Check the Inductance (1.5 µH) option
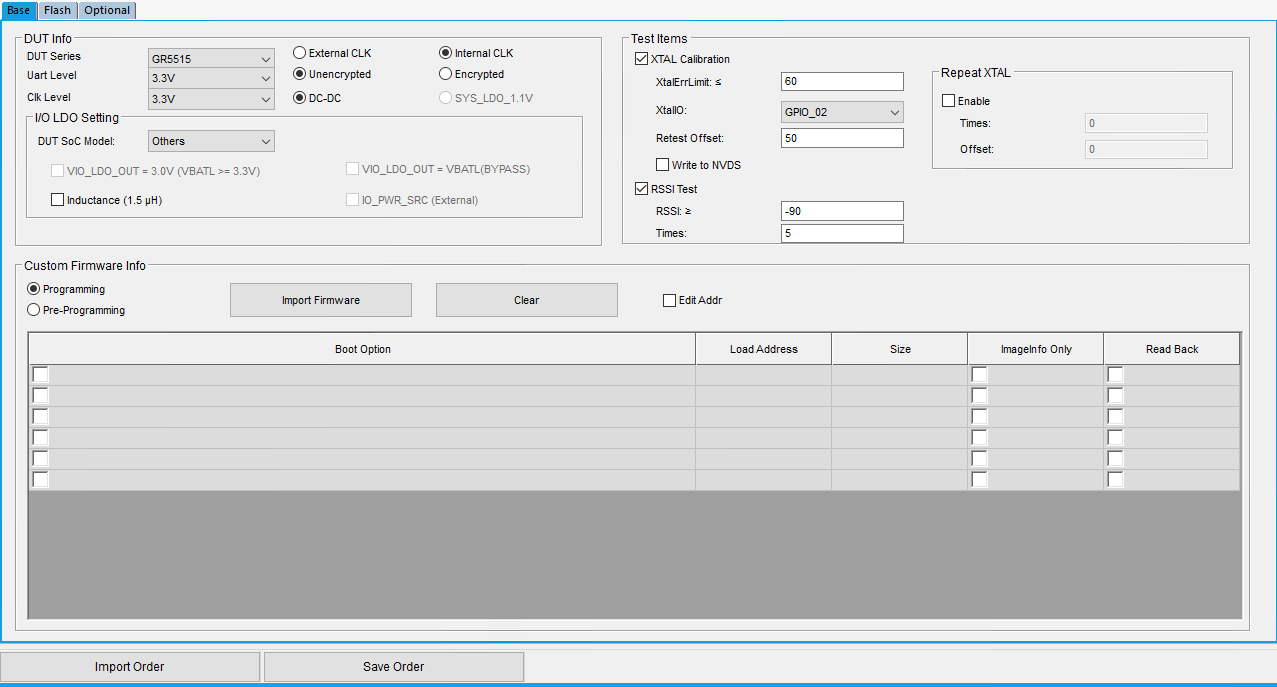Viewport: 1277px width, 687px height. pos(58,200)
